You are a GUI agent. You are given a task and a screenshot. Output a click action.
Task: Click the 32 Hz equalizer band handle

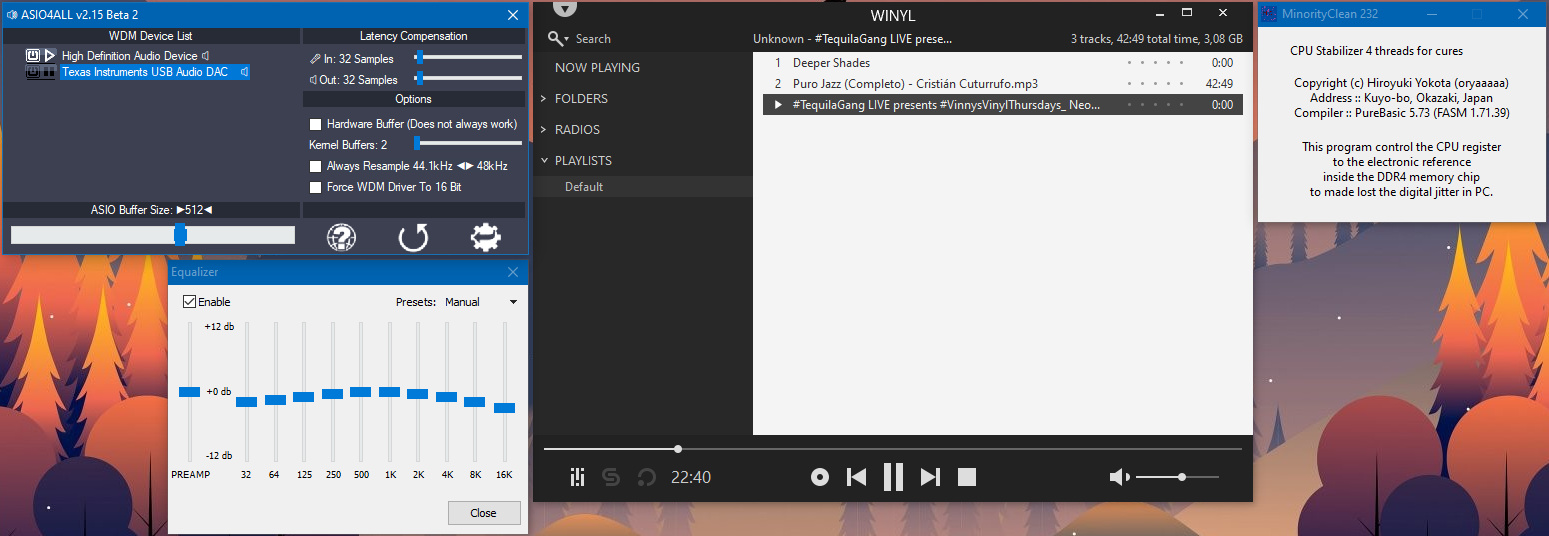246,402
